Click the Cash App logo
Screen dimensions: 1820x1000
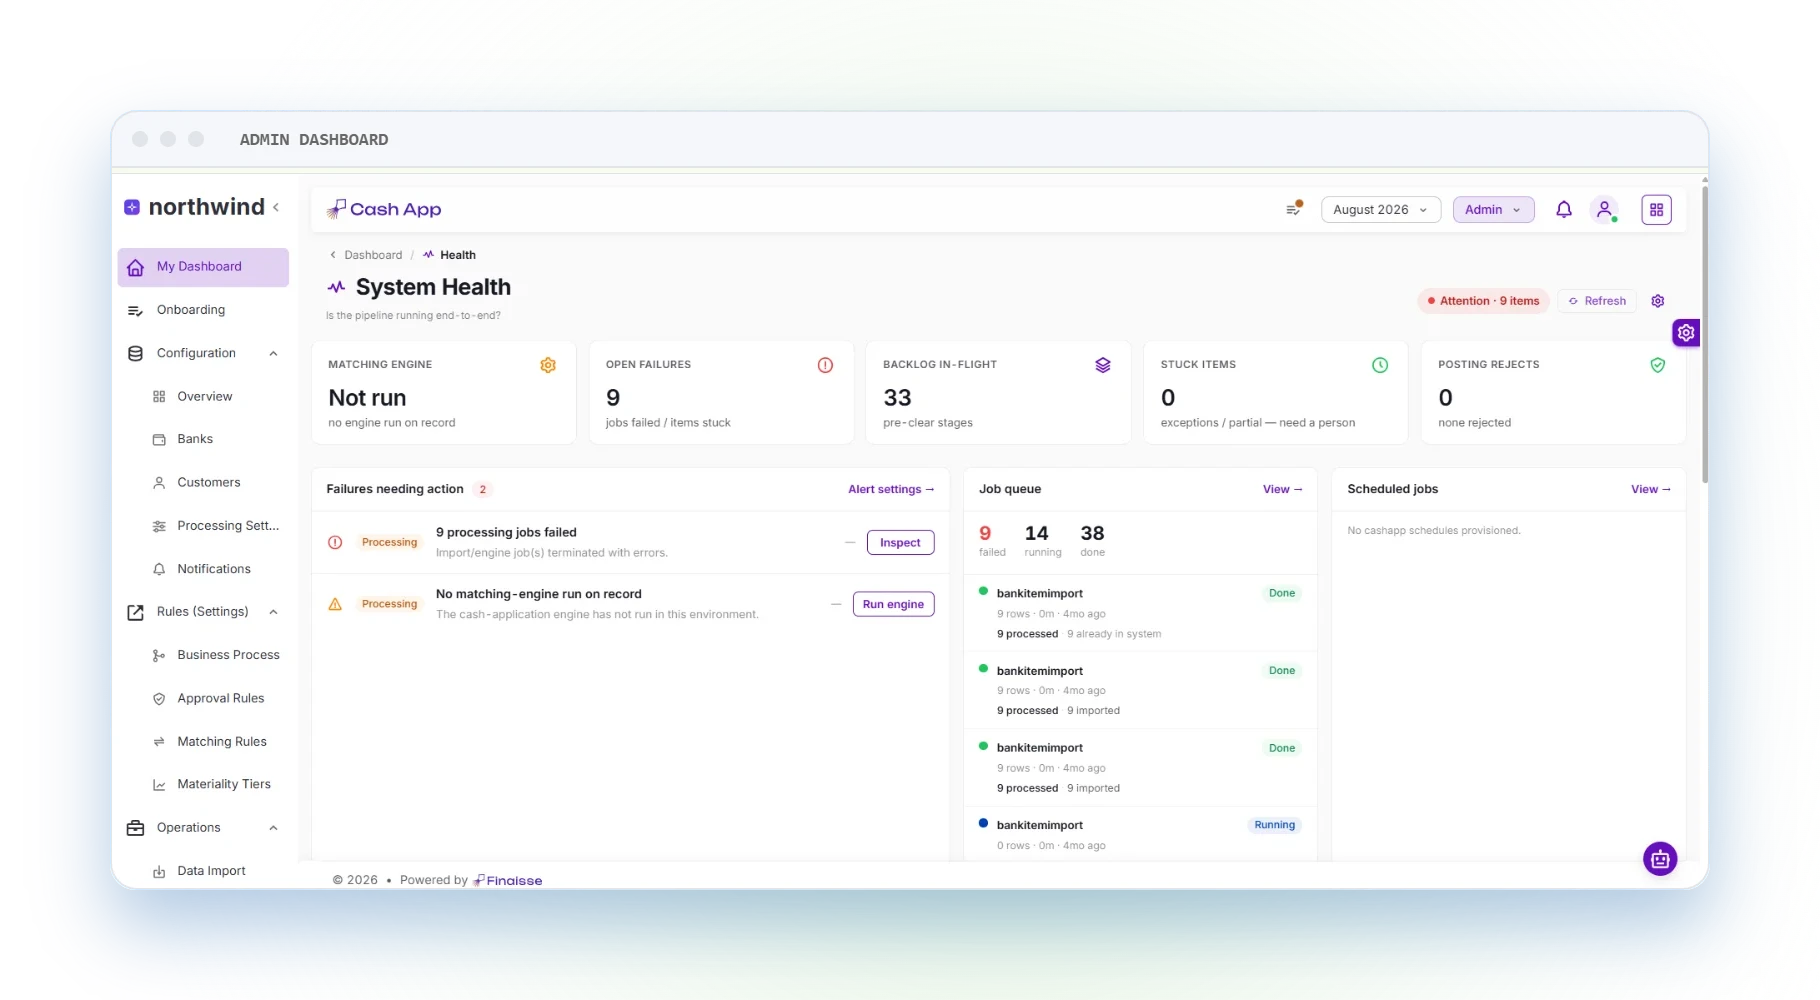[384, 209]
